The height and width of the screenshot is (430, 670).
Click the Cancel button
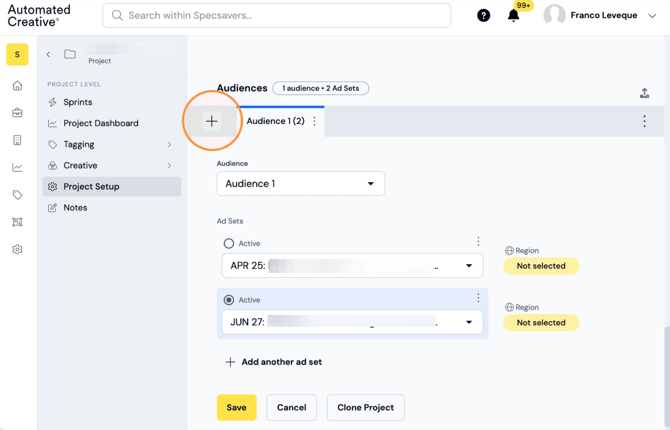[x=292, y=407]
